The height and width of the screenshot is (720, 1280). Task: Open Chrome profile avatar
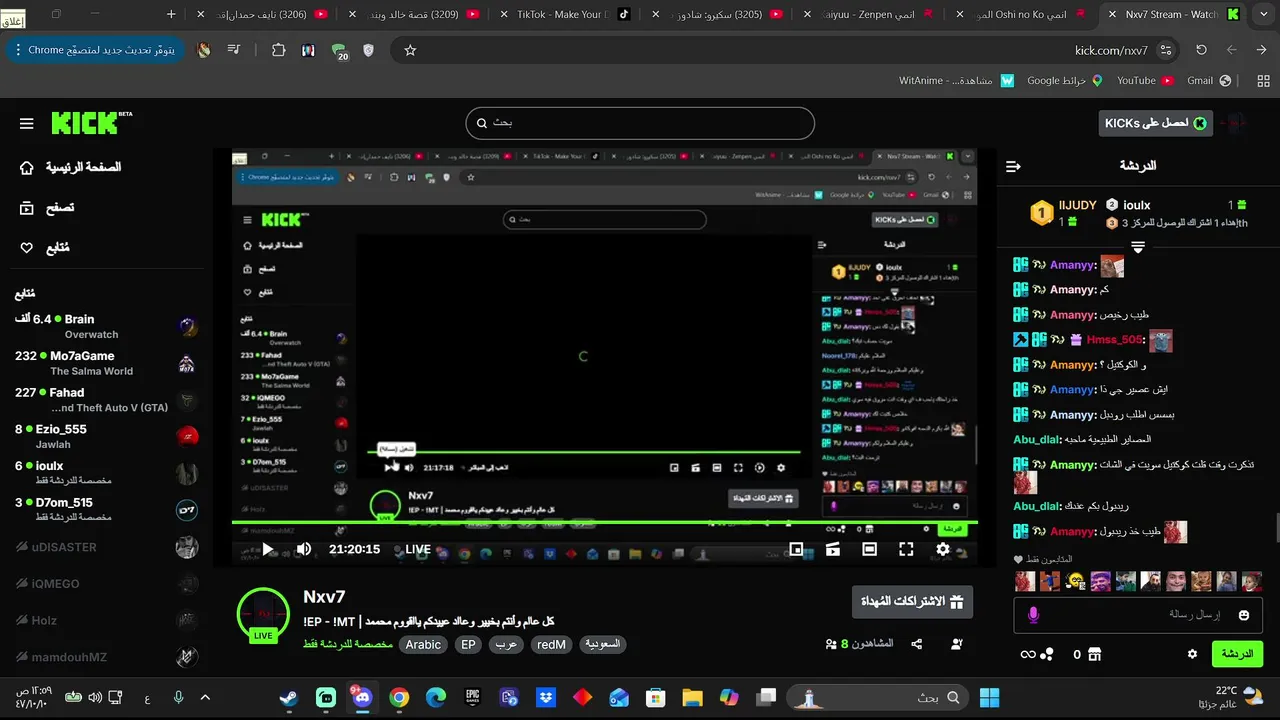(203, 50)
